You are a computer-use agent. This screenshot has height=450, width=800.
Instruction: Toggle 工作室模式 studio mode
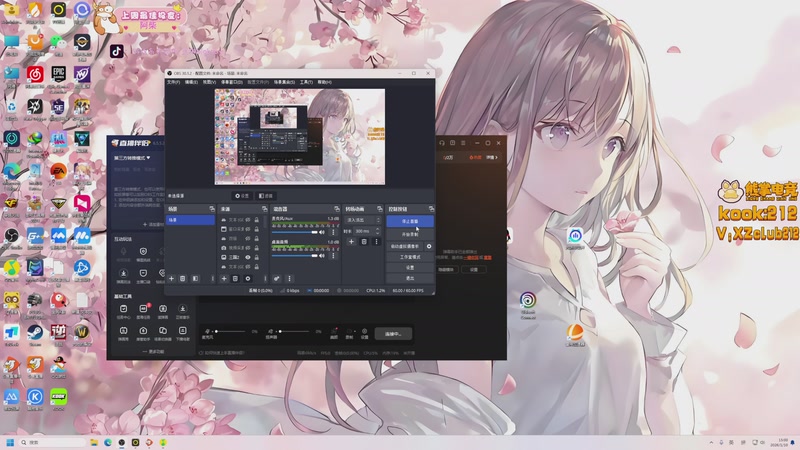click(x=410, y=257)
